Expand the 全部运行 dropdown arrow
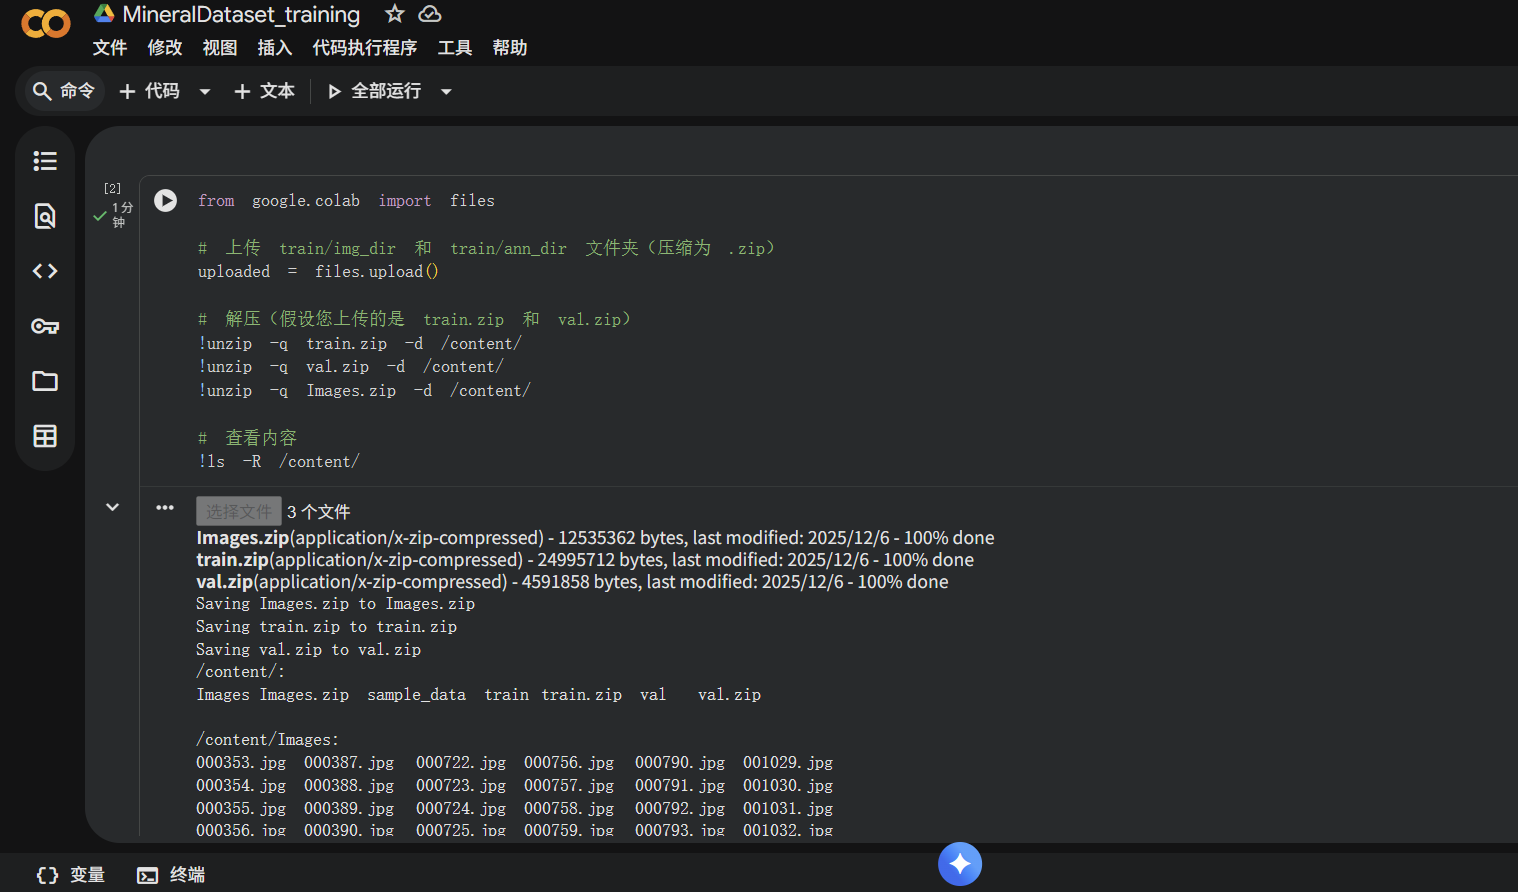1518x892 pixels. [x=447, y=92]
